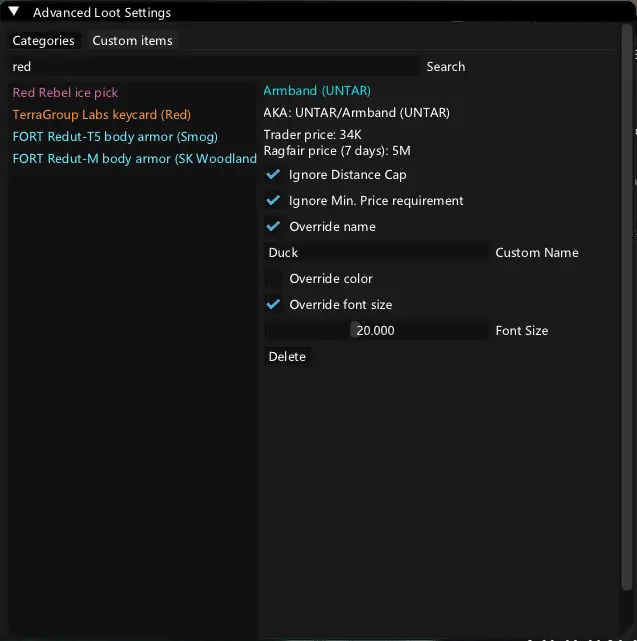Turn off Override font size checkbox

pyautogui.click(x=274, y=305)
